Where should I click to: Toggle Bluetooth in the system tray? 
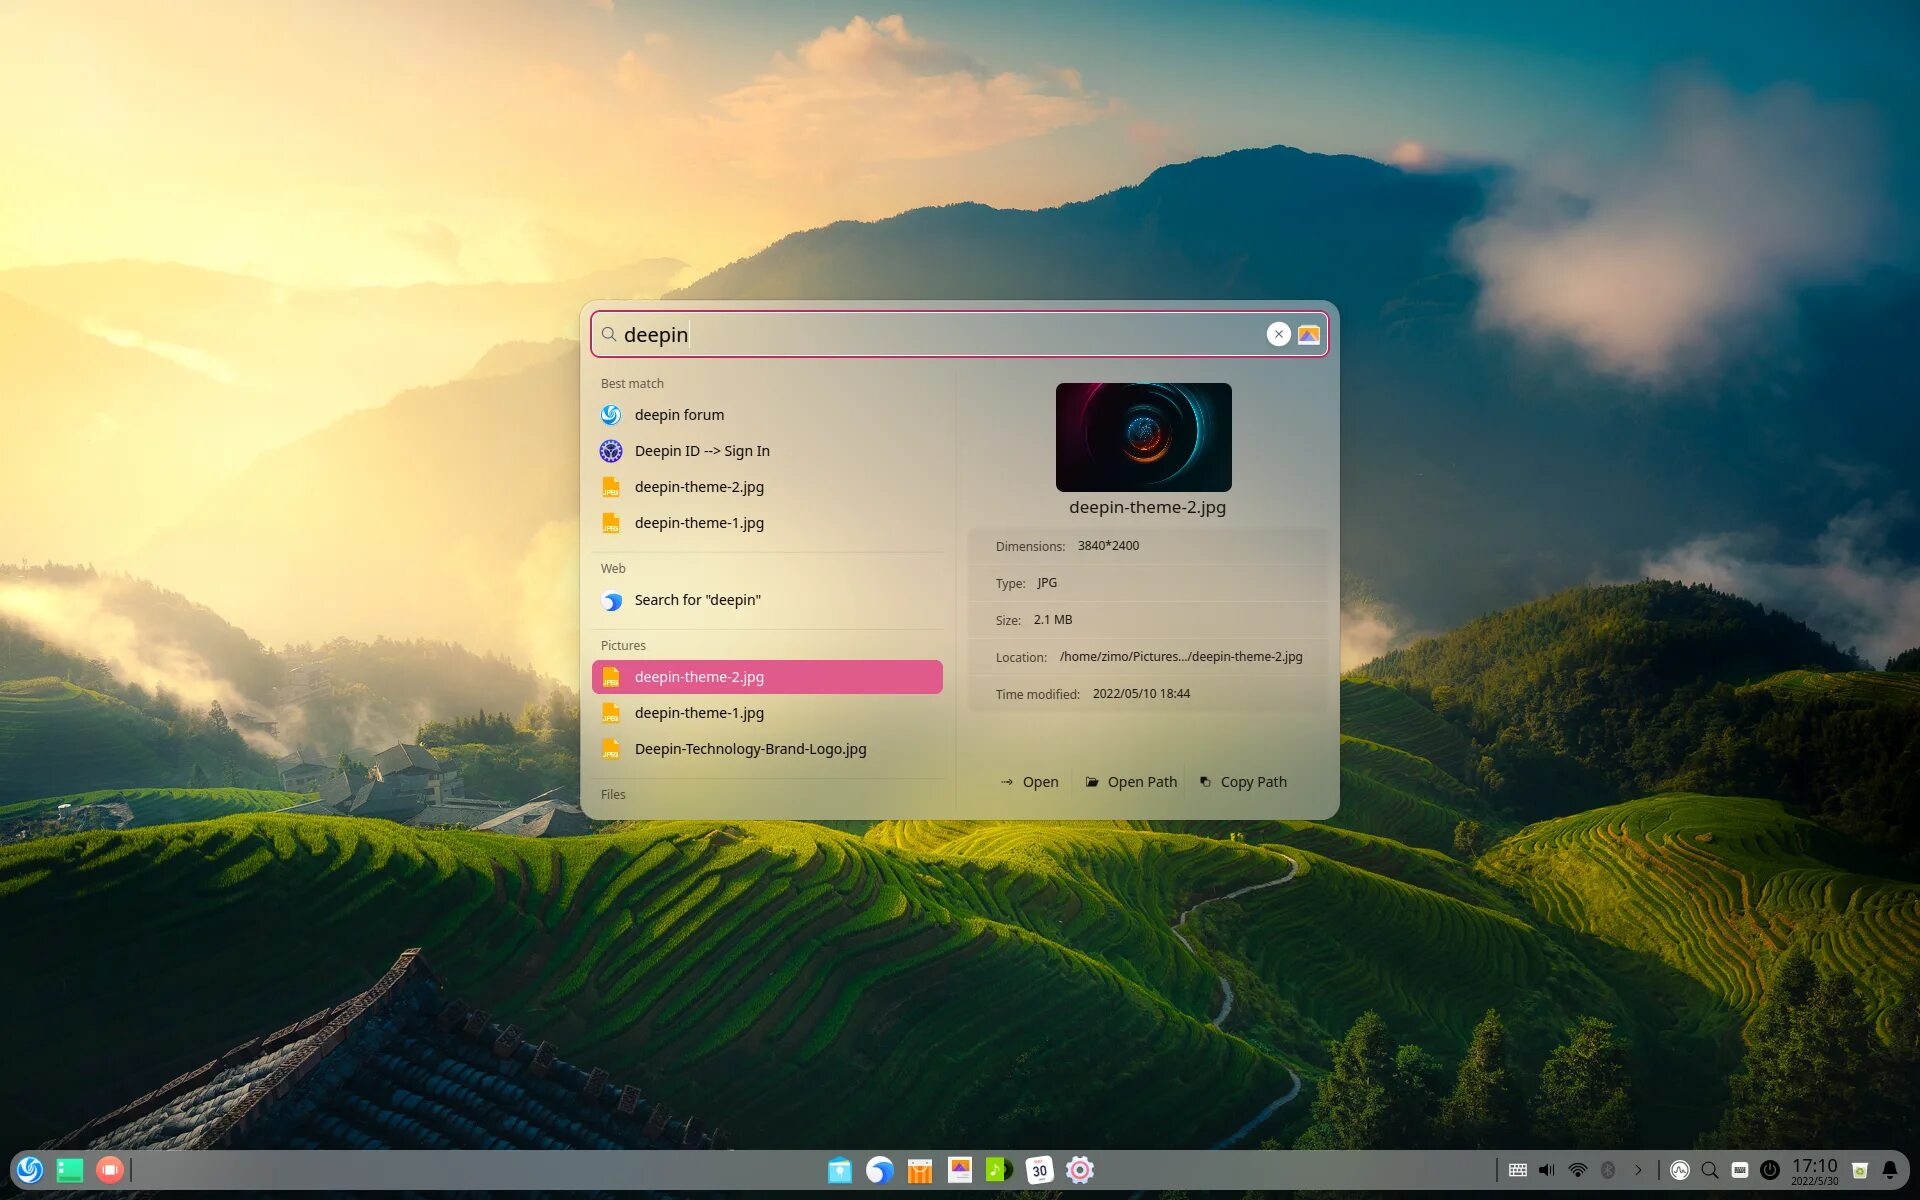(1608, 1169)
